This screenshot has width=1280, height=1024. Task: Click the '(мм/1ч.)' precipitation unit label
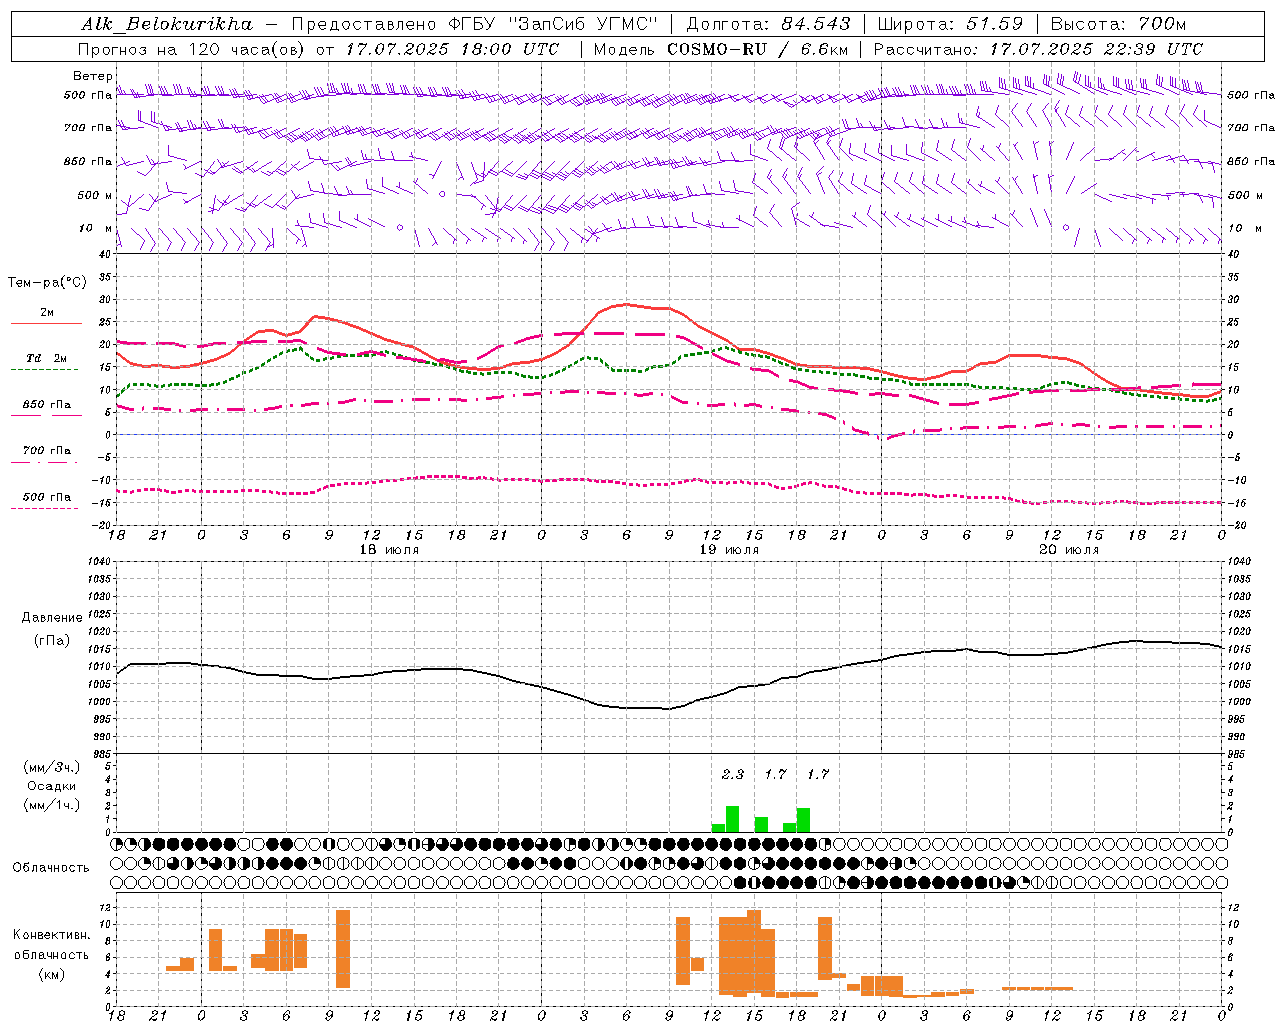(x=52, y=806)
